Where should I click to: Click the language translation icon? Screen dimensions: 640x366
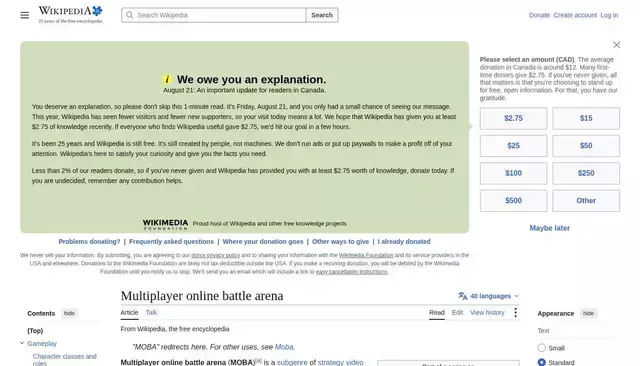[x=462, y=296]
